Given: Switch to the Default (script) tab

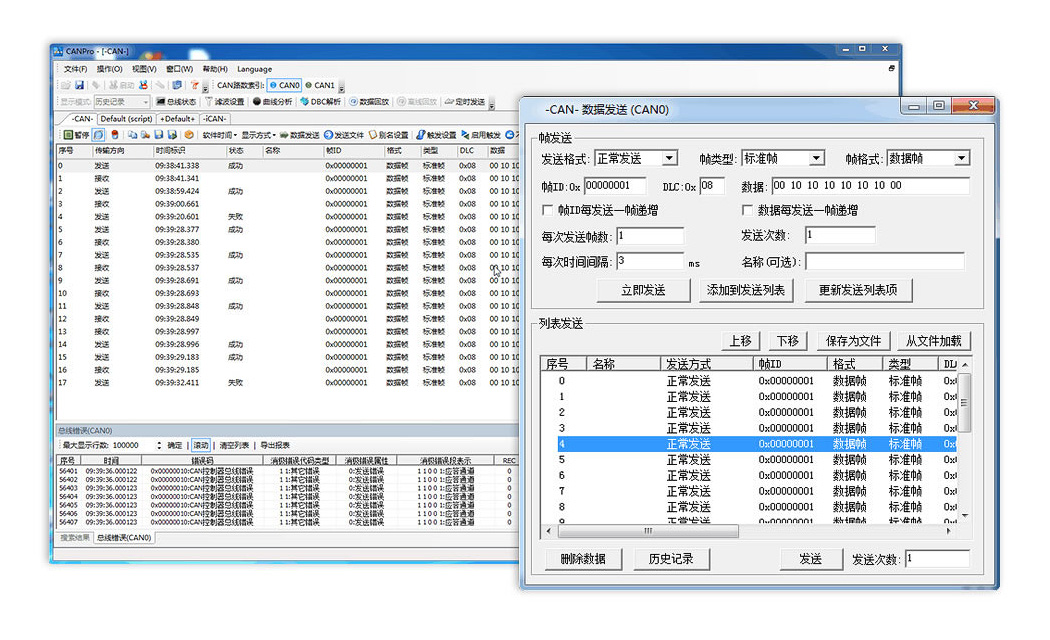Looking at the screenshot, I should (x=126, y=119).
